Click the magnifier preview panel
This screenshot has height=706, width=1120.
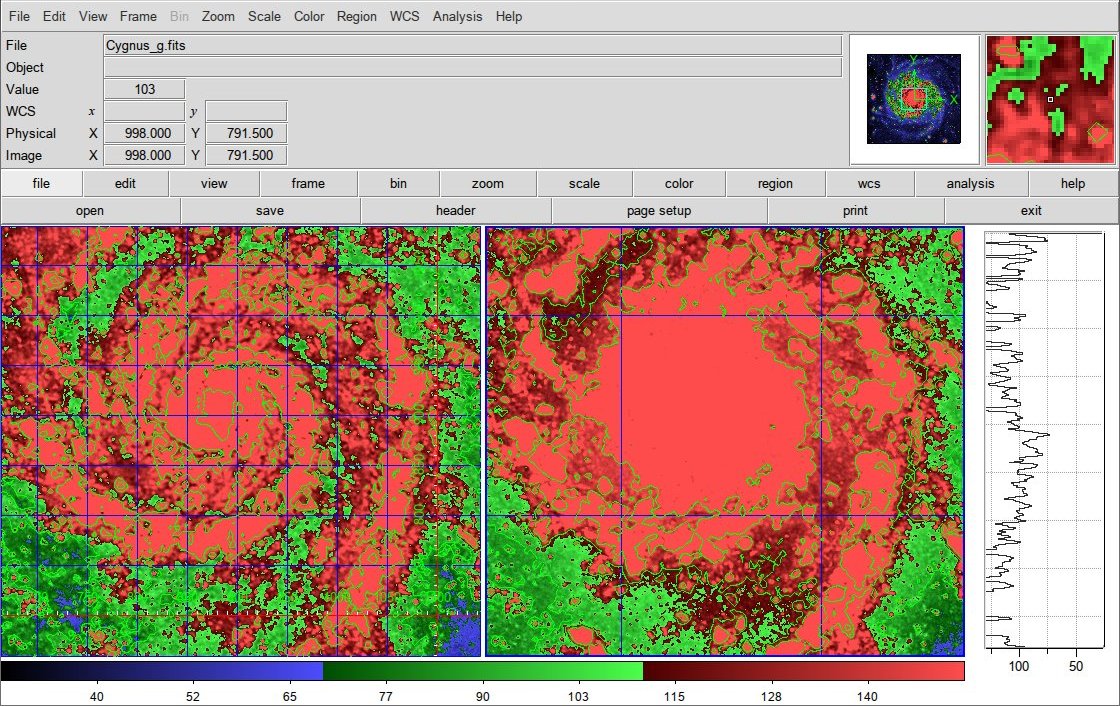click(1049, 100)
